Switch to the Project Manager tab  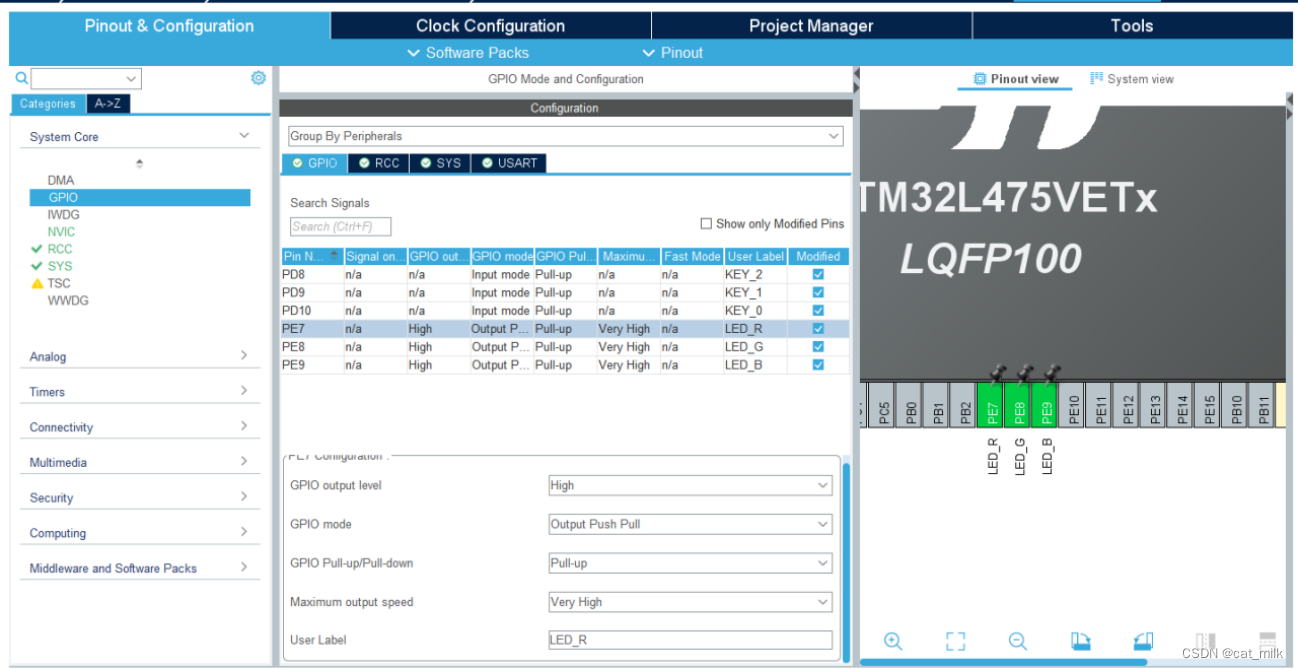[811, 26]
